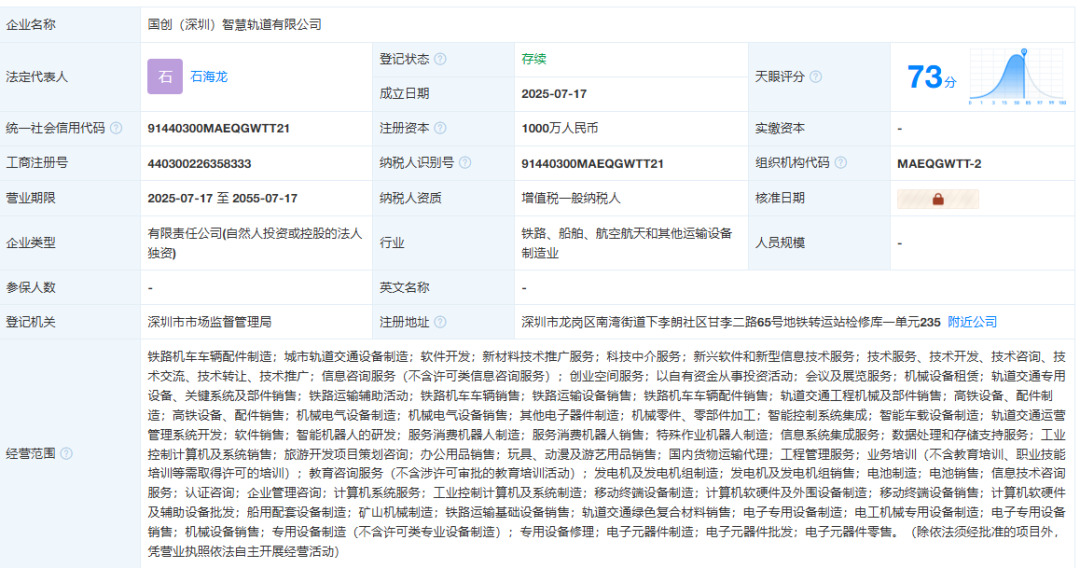The image size is (1080, 568).
Task: Click help icon next to 天眼评分
Action: pos(816,76)
